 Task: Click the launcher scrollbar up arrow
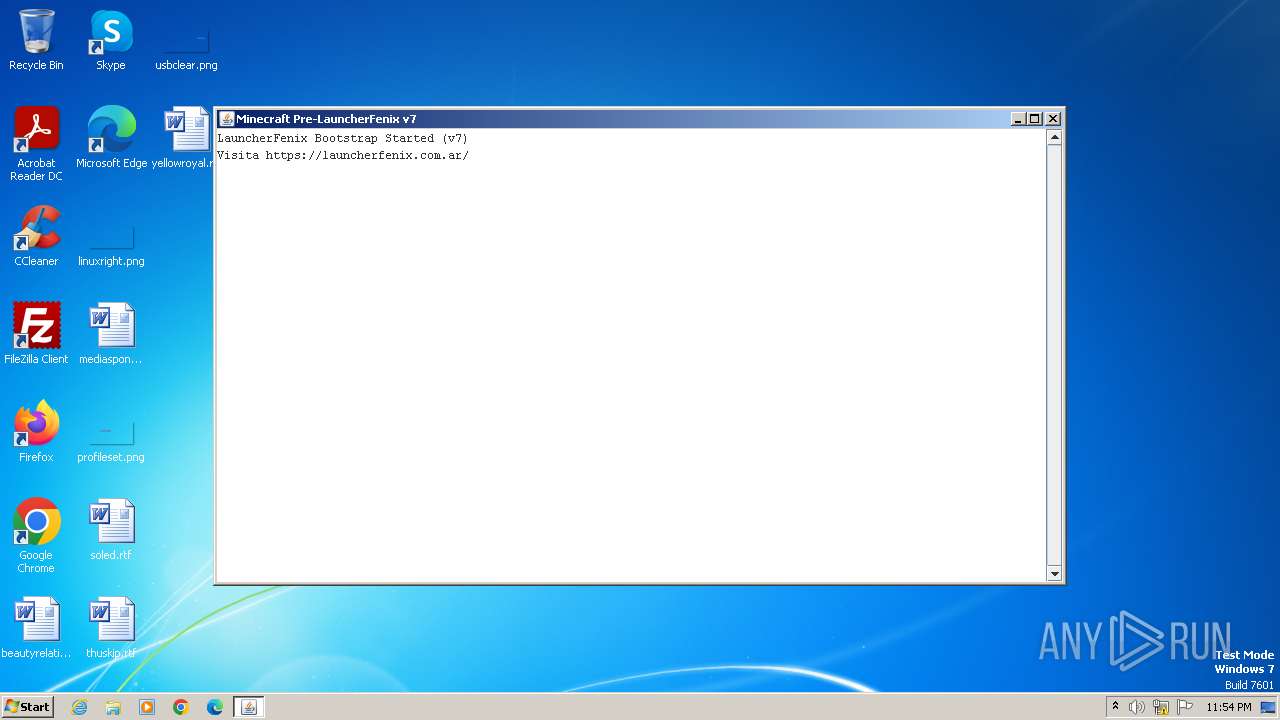[1054, 138]
